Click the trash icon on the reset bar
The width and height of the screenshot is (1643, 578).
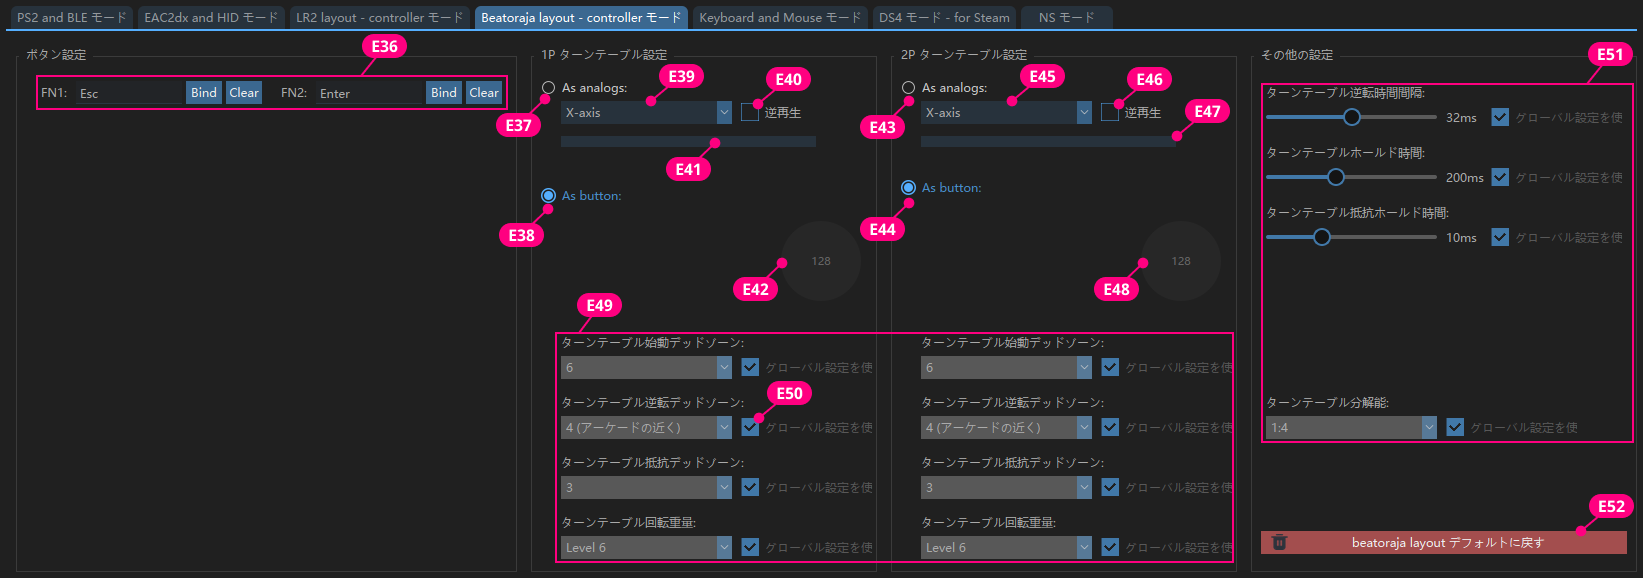tap(1279, 543)
